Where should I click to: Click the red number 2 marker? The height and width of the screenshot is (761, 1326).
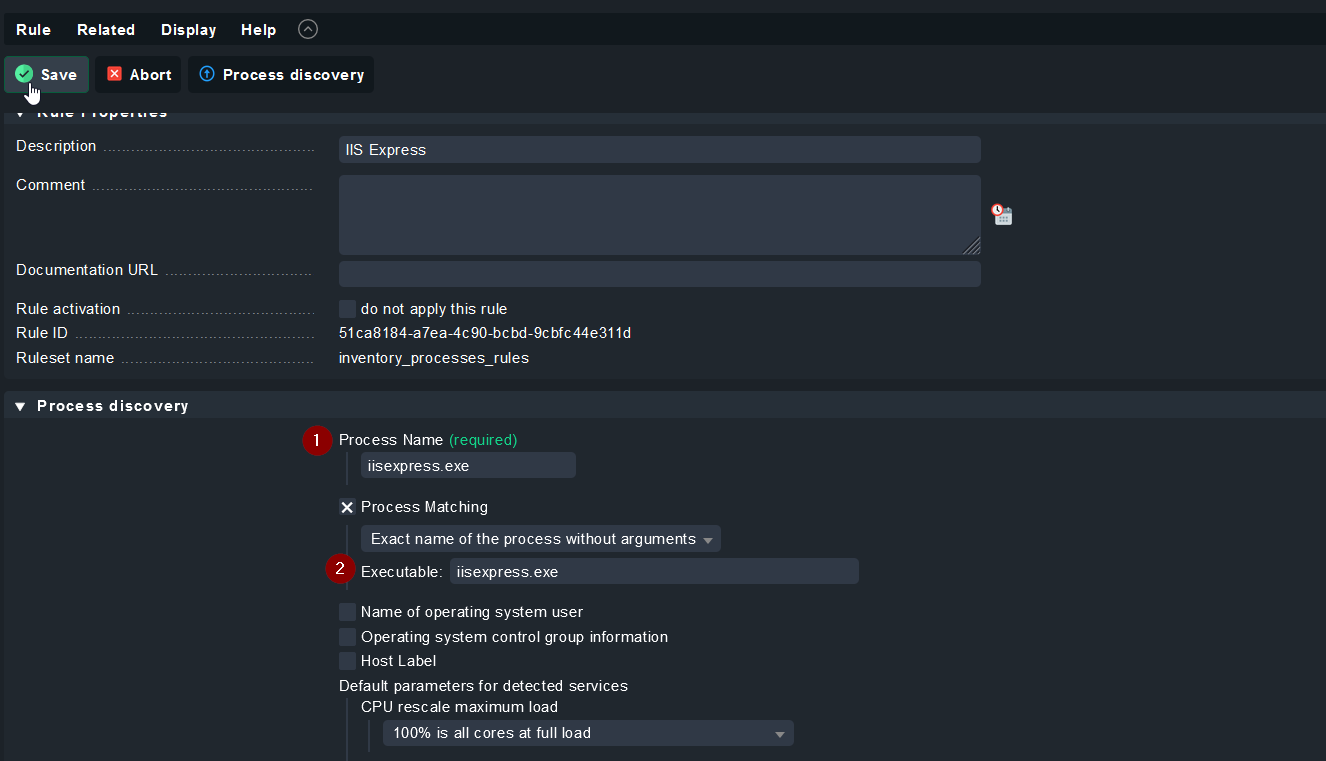tap(340, 569)
